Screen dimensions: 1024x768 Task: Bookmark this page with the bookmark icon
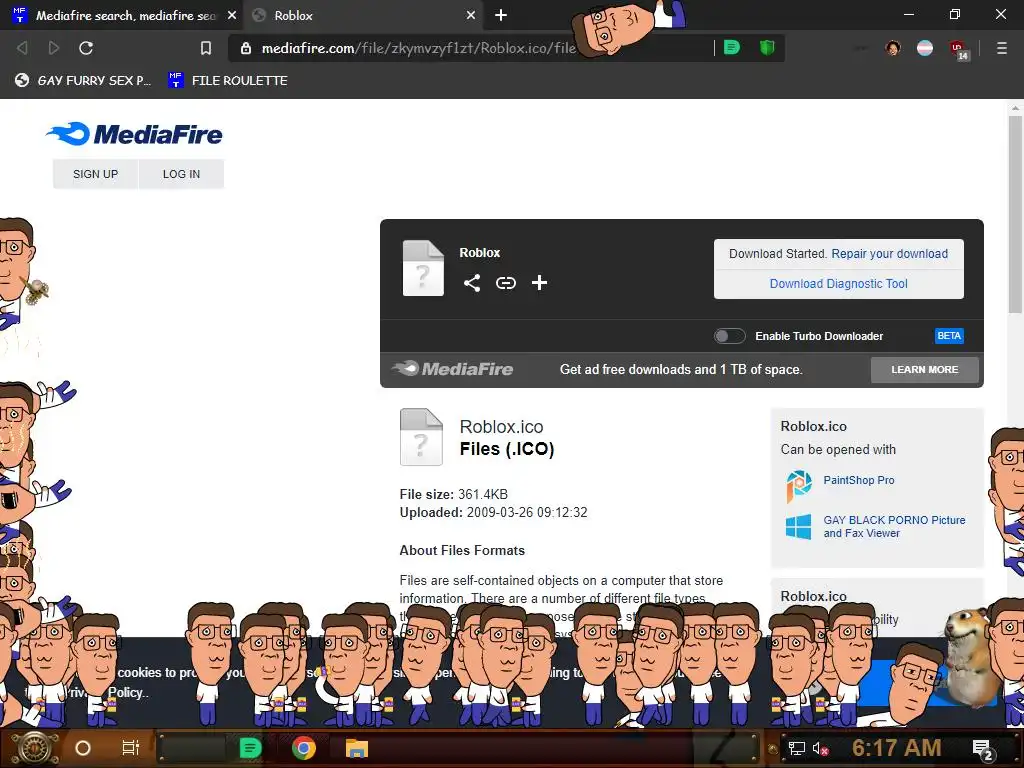click(x=206, y=48)
